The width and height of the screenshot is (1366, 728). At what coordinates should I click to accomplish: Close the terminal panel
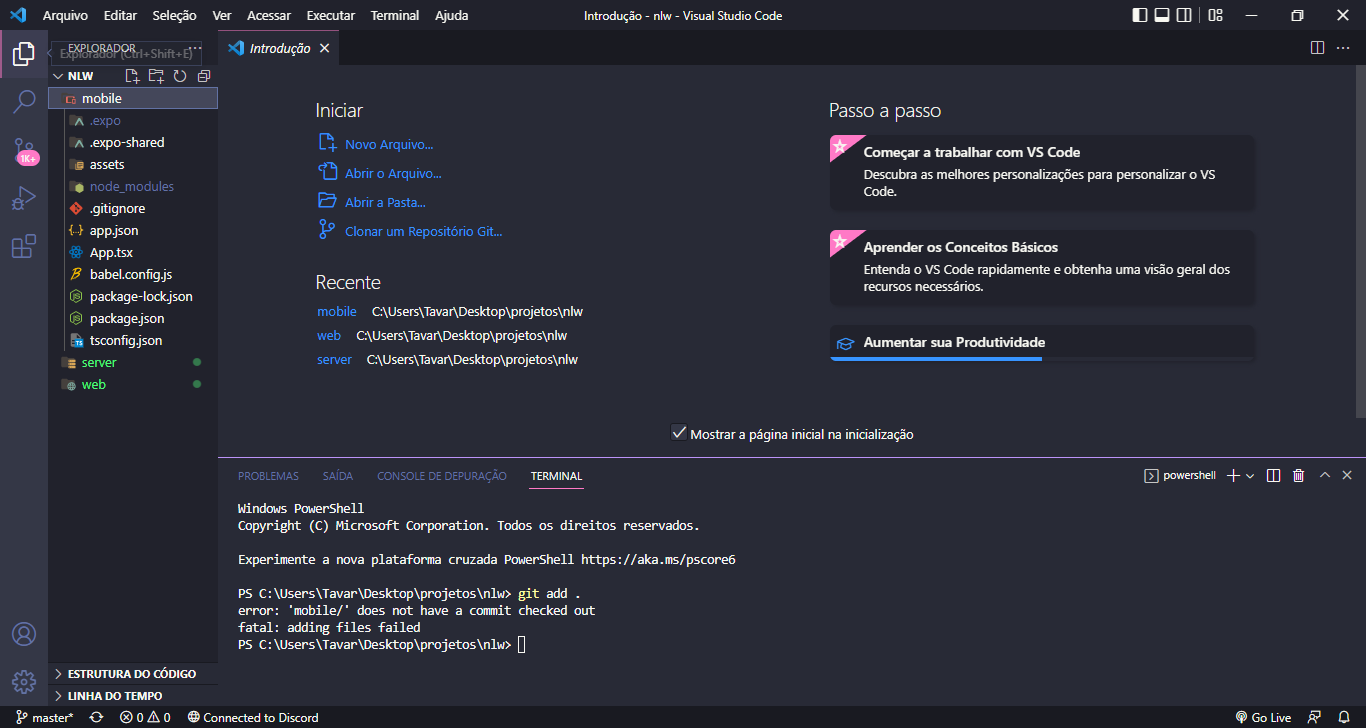click(x=1347, y=476)
